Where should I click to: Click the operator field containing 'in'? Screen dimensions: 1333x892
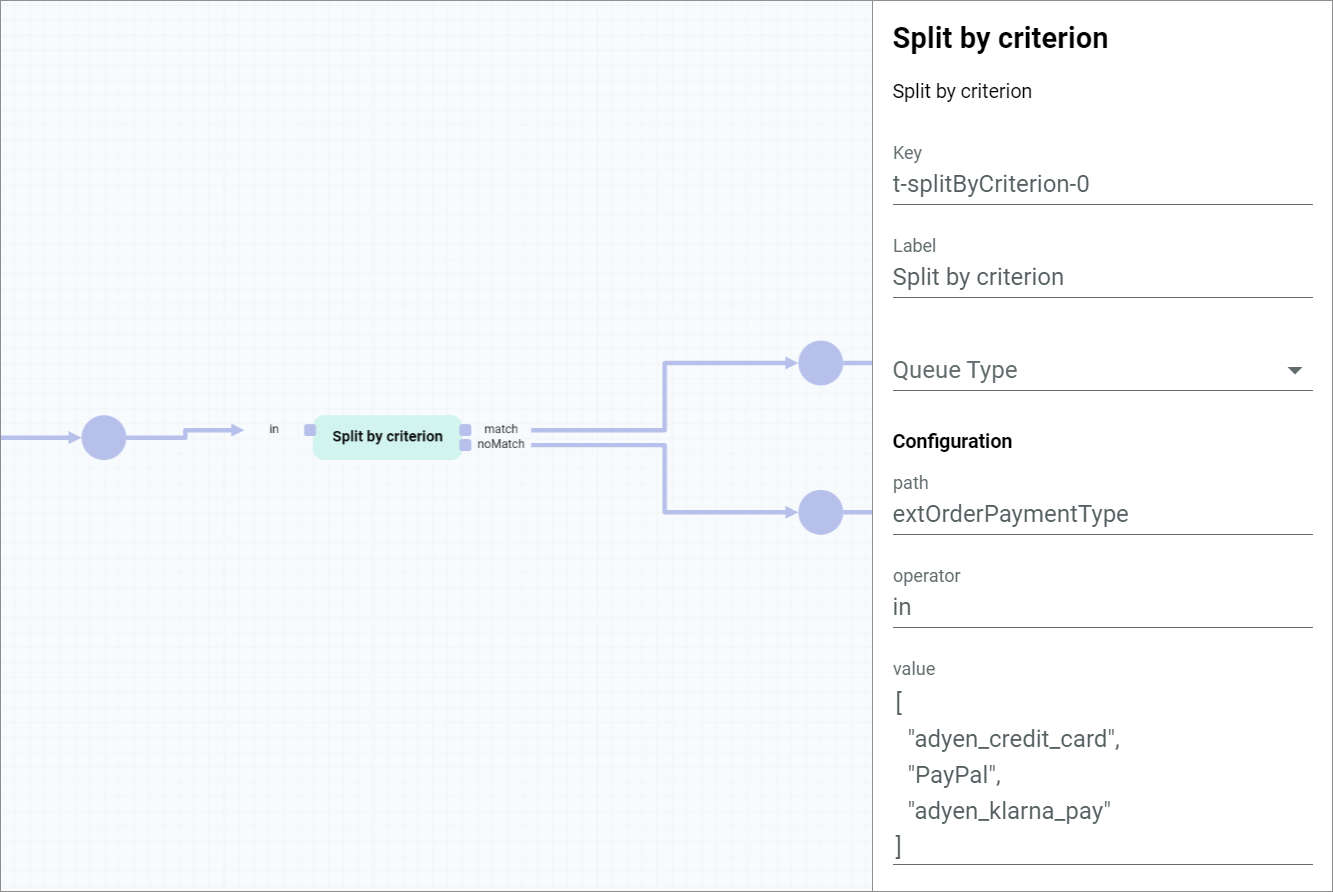point(1102,607)
